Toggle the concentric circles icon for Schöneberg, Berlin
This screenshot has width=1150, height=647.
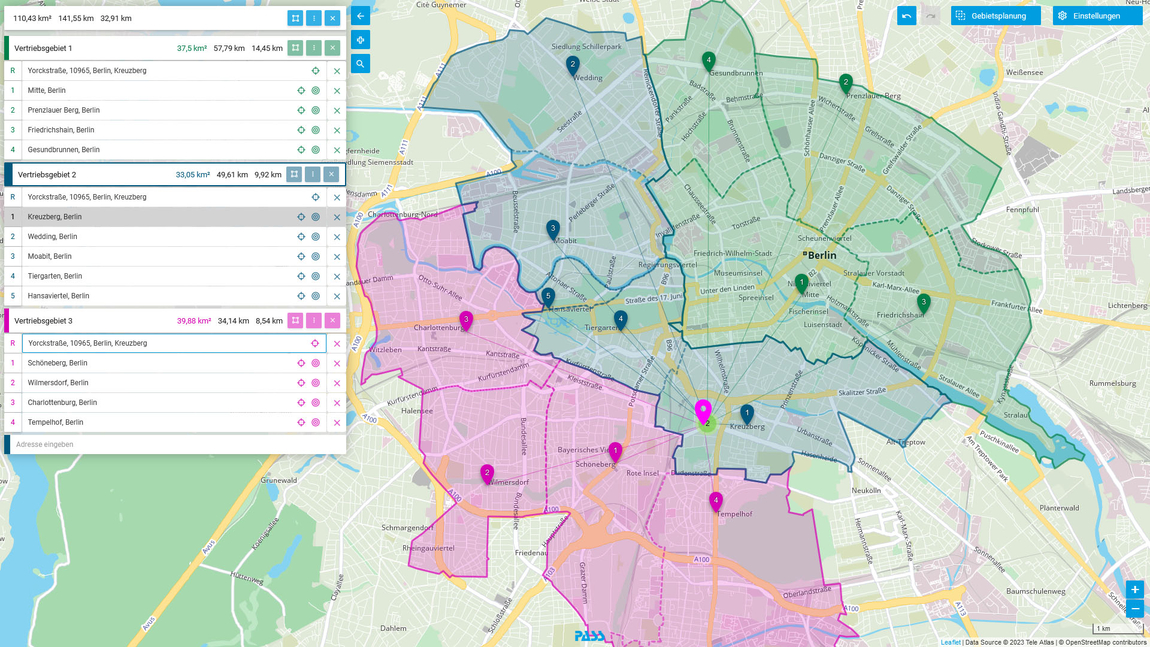[x=315, y=363]
